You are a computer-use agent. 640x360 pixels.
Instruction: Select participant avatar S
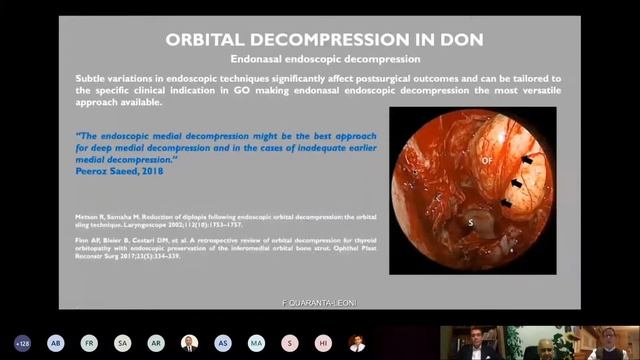[x=290, y=344]
